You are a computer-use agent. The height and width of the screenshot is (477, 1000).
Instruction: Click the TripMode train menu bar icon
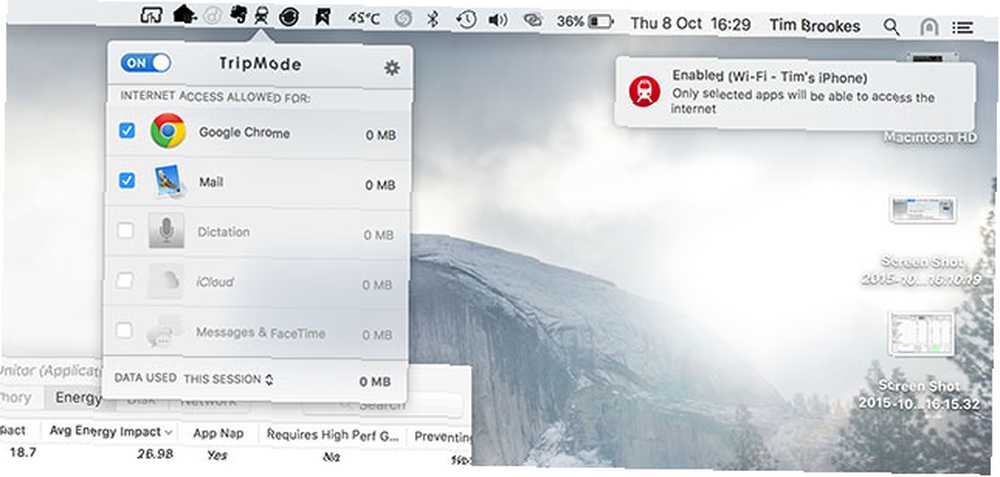[x=261, y=17]
